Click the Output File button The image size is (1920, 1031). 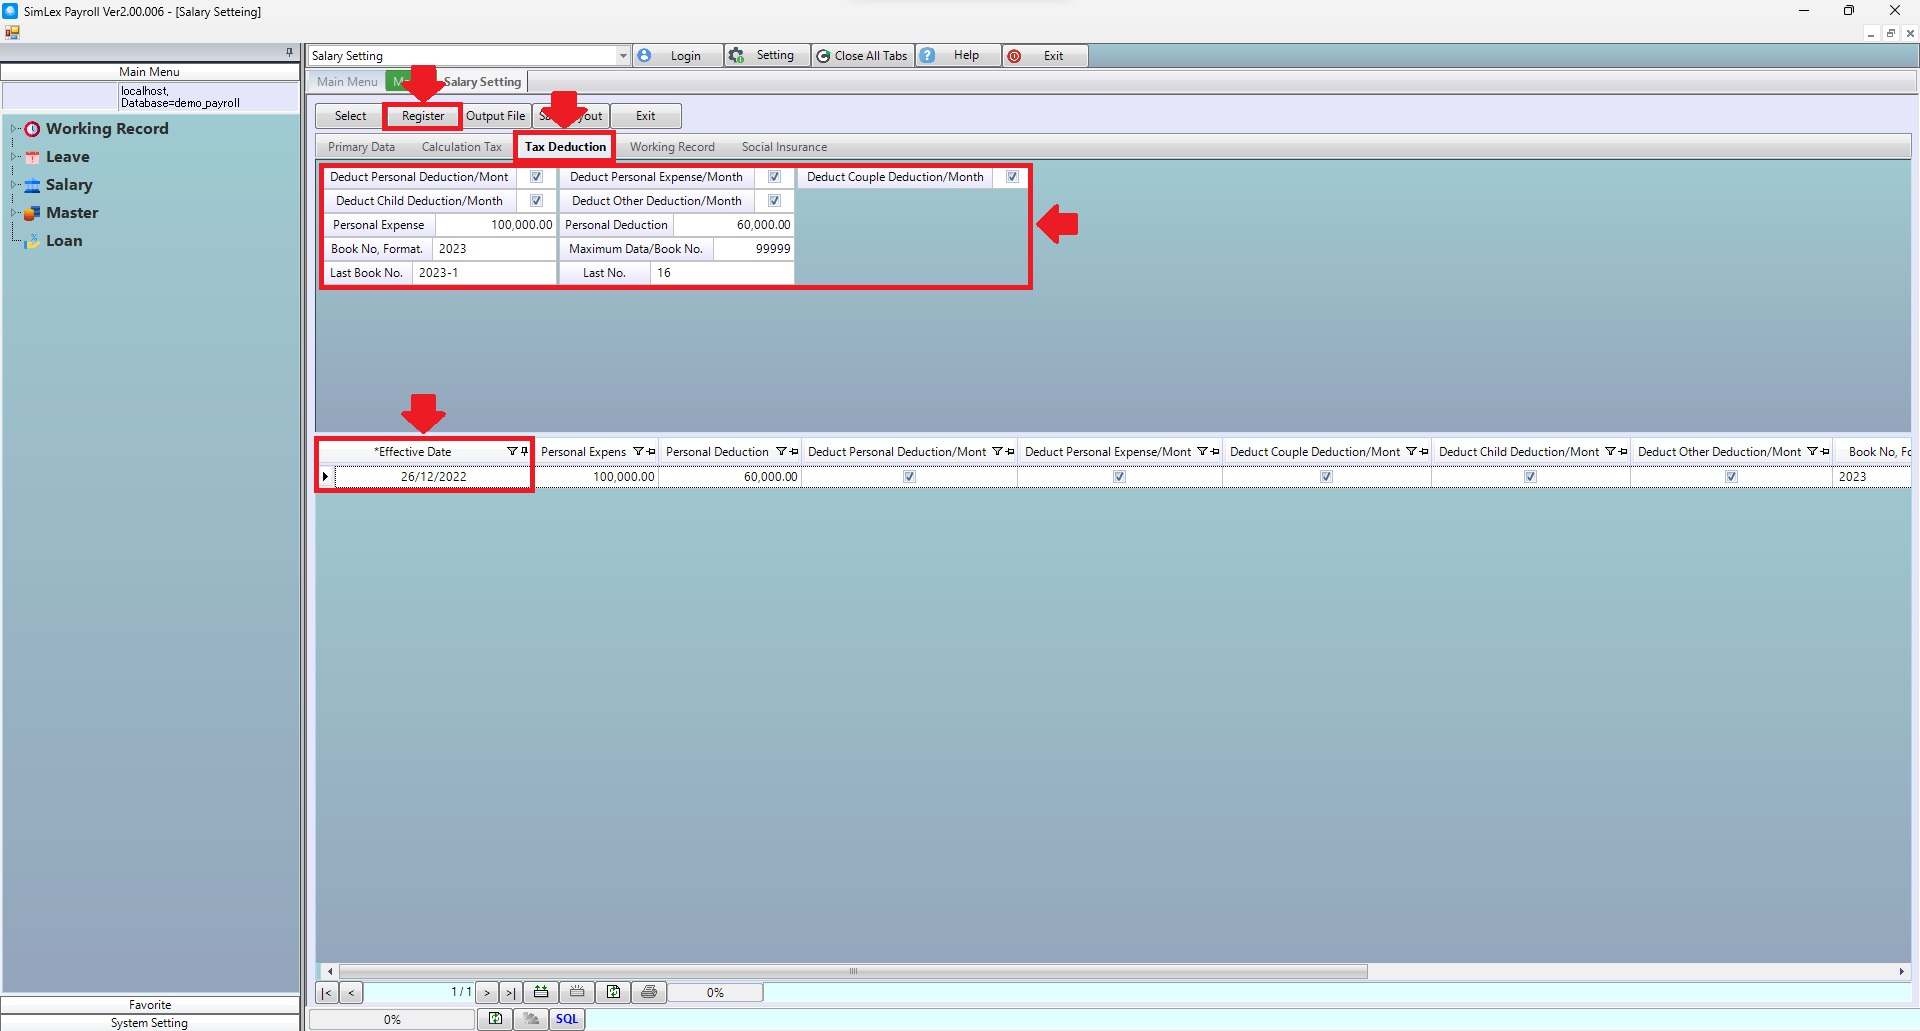(495, 116)
